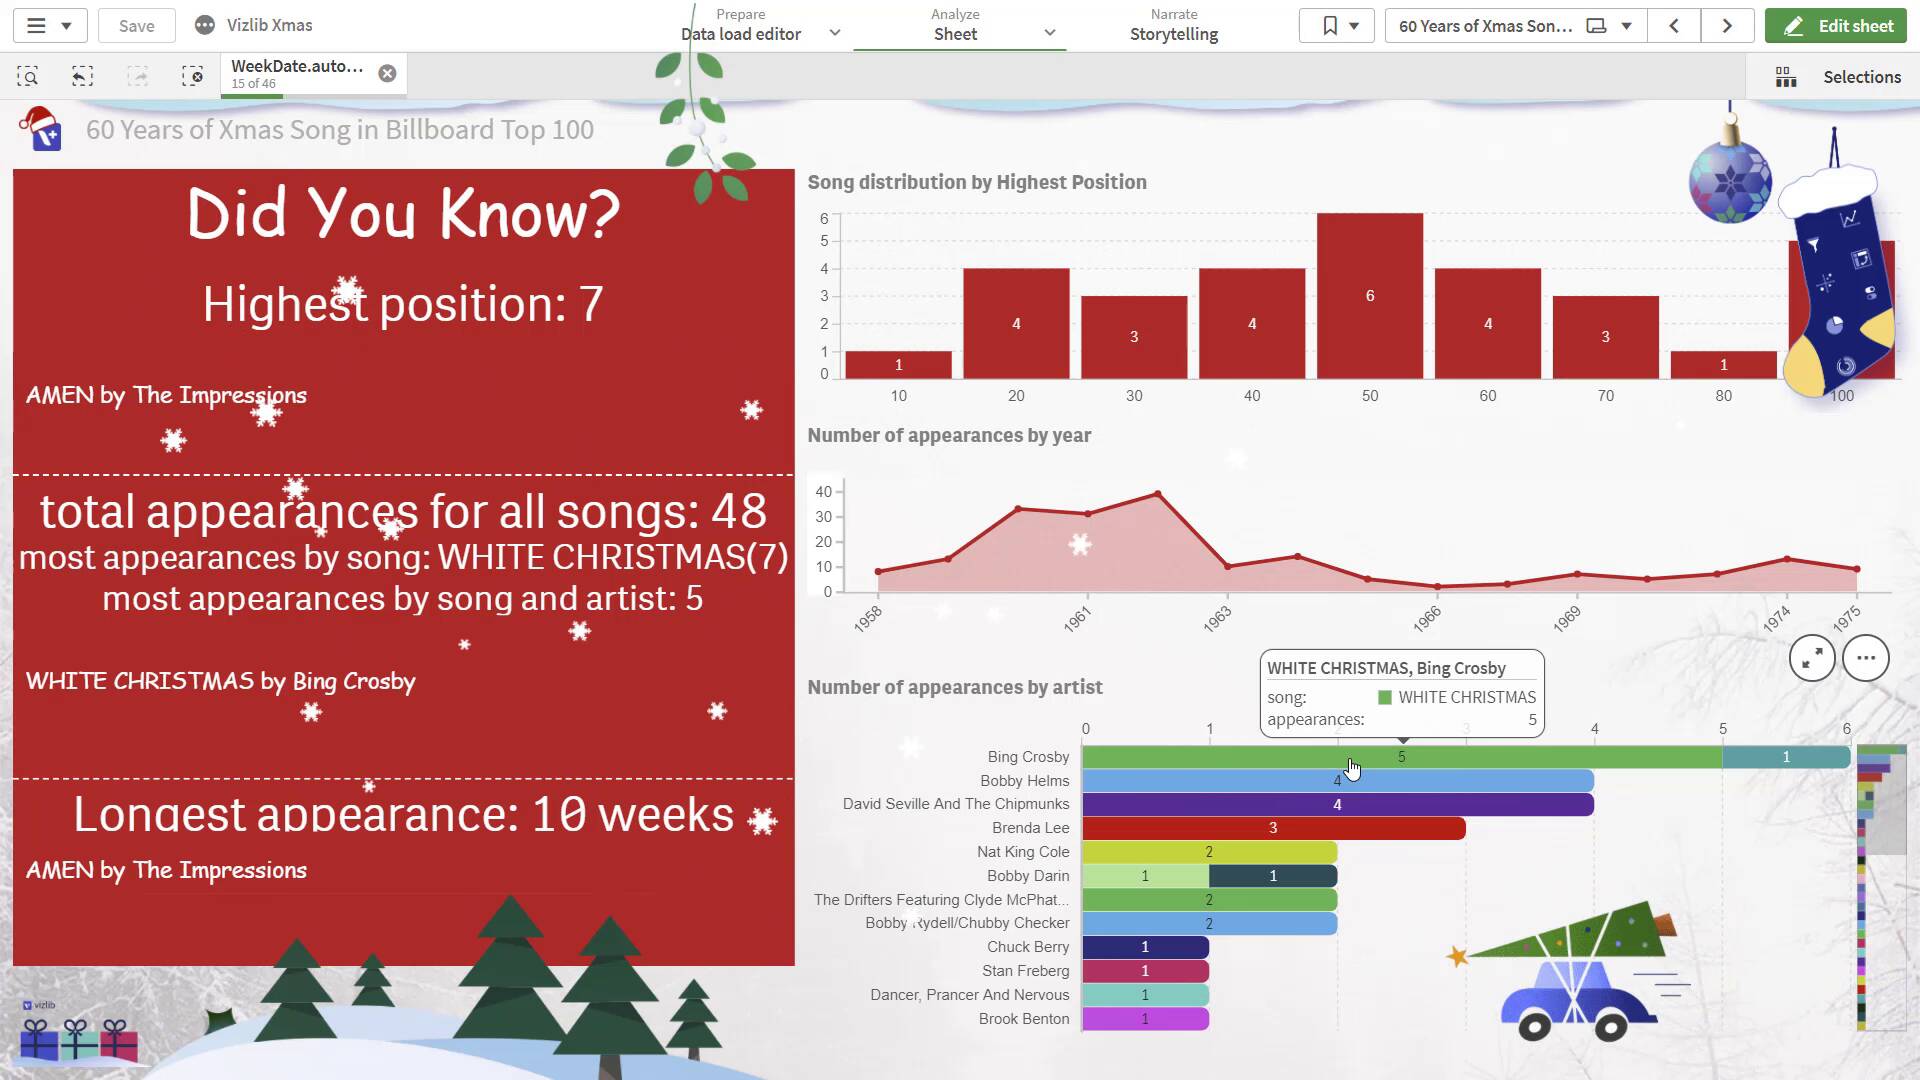The width and height of the screenshot is (1920, 1080).
Task: Expand the Prepare Data load editor dropdown
Action: pyautogui.click(x=835, y=33)
